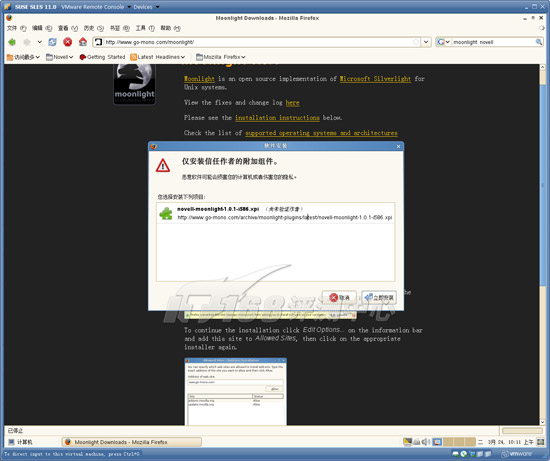This screenshot has width=550, height=461.
Task: Expand the Novell bookmarks folder
Action: [59, 57]
